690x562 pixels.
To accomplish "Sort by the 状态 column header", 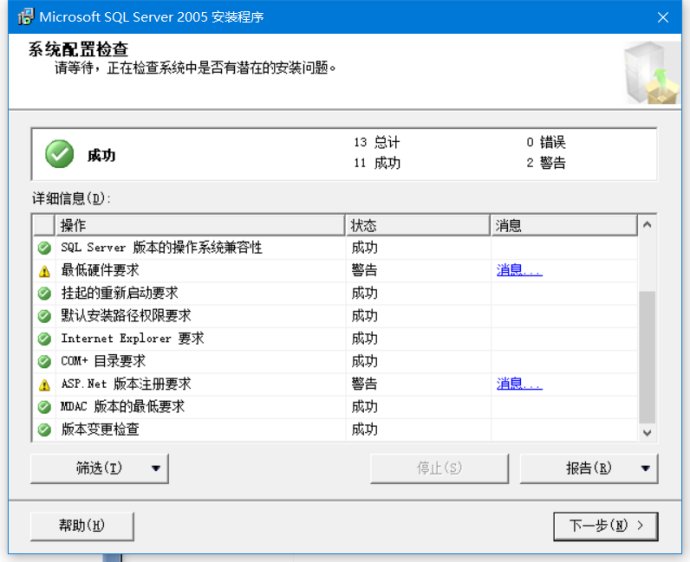I will click(x=418, y=225).
